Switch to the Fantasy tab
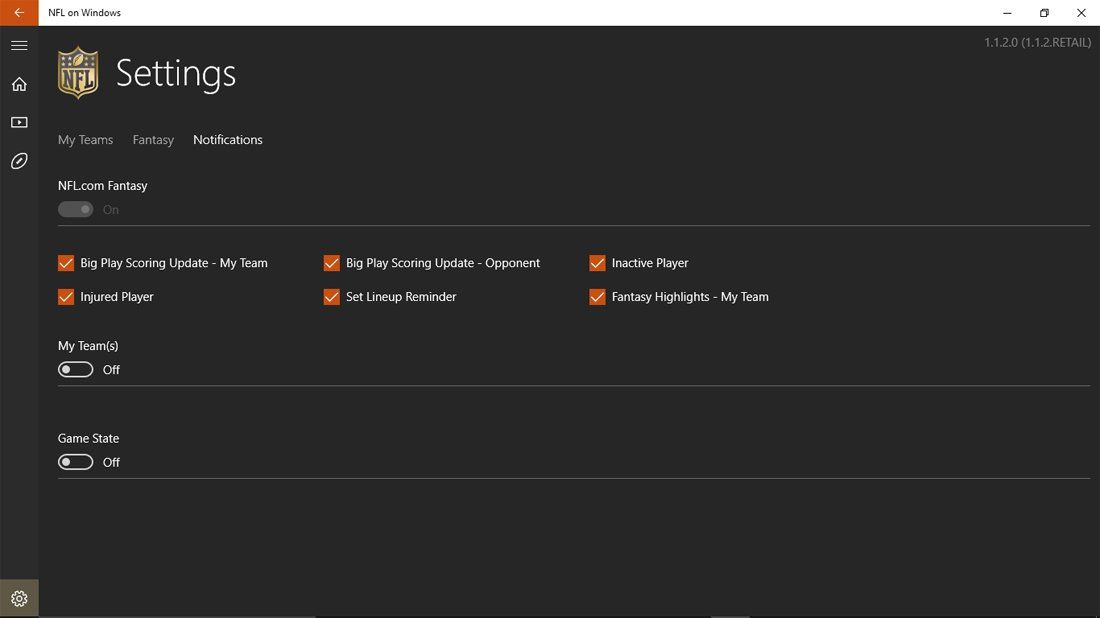1100x618 pixels. tap(153, 140)
